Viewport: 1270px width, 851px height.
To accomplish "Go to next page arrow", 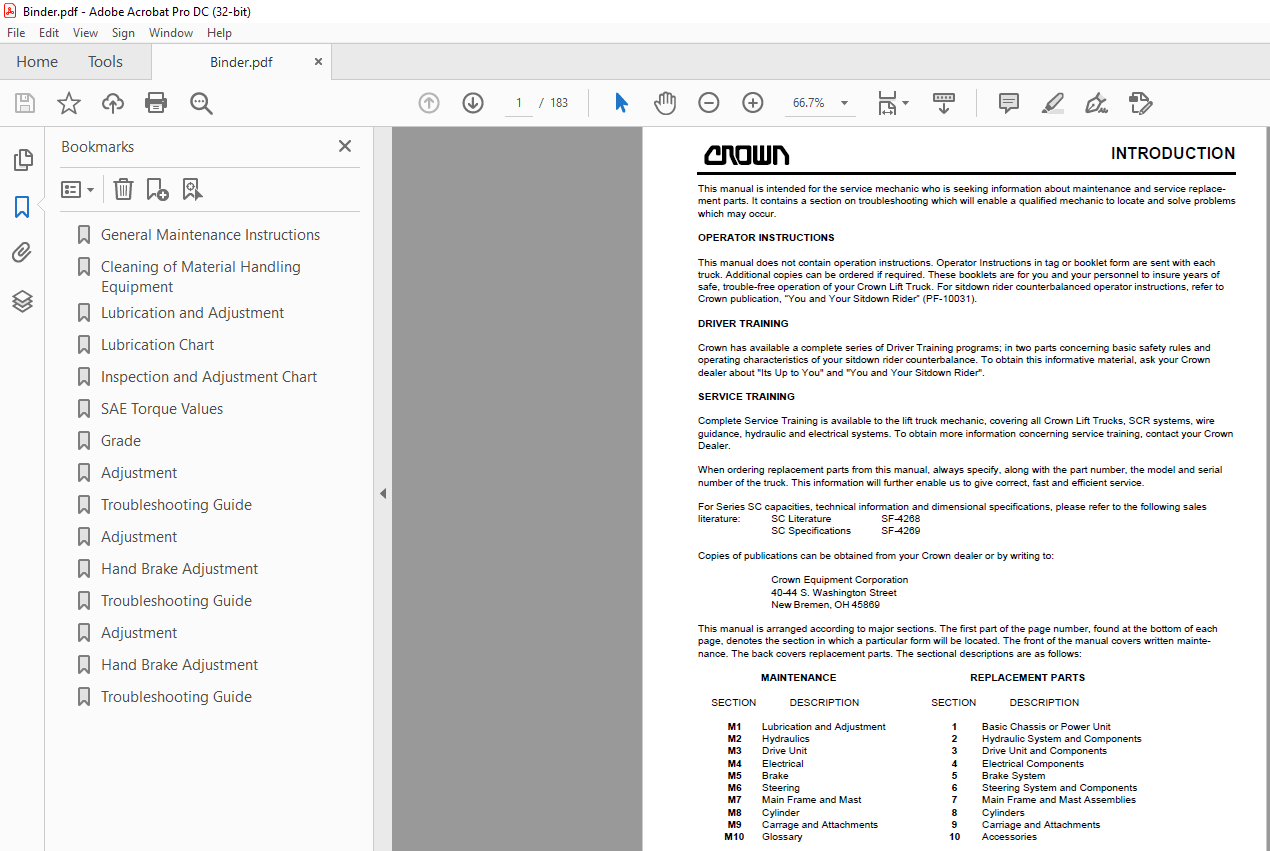I will [x=473, y=103].
